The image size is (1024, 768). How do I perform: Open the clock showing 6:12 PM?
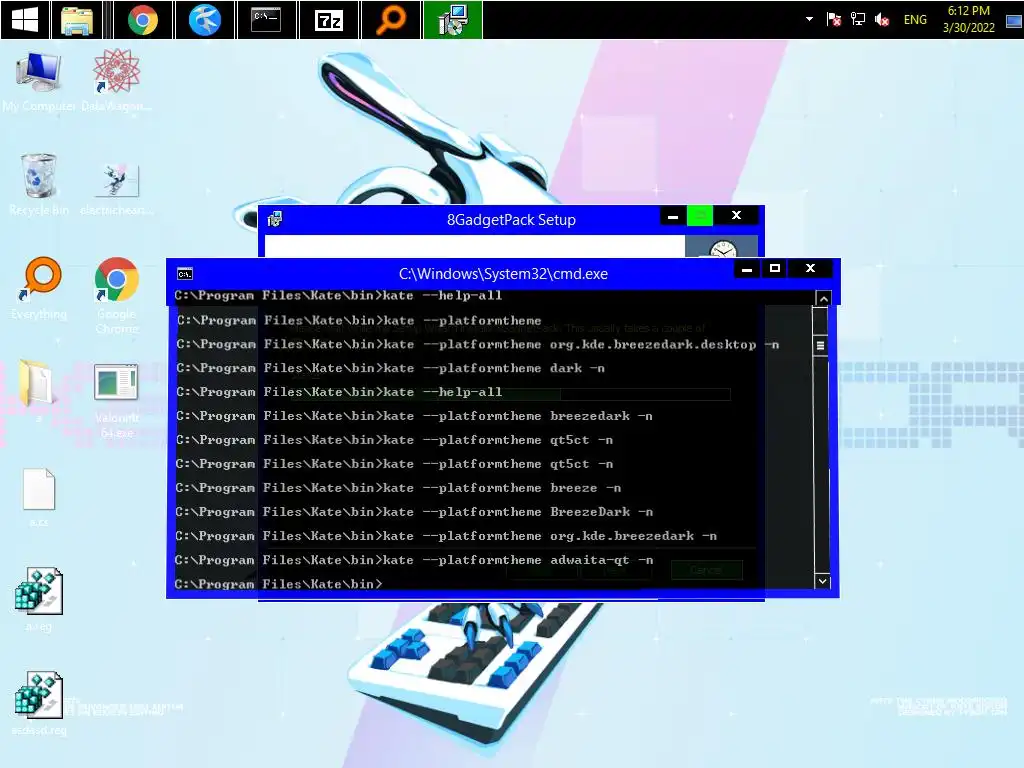point(968,19)
